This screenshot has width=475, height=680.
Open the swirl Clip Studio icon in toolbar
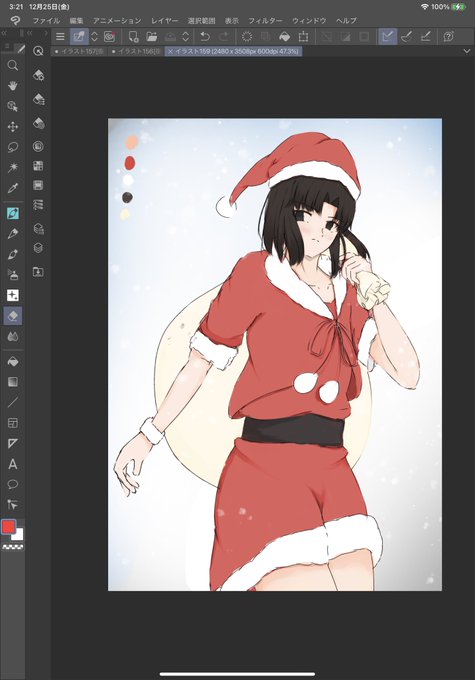(109, 37)
